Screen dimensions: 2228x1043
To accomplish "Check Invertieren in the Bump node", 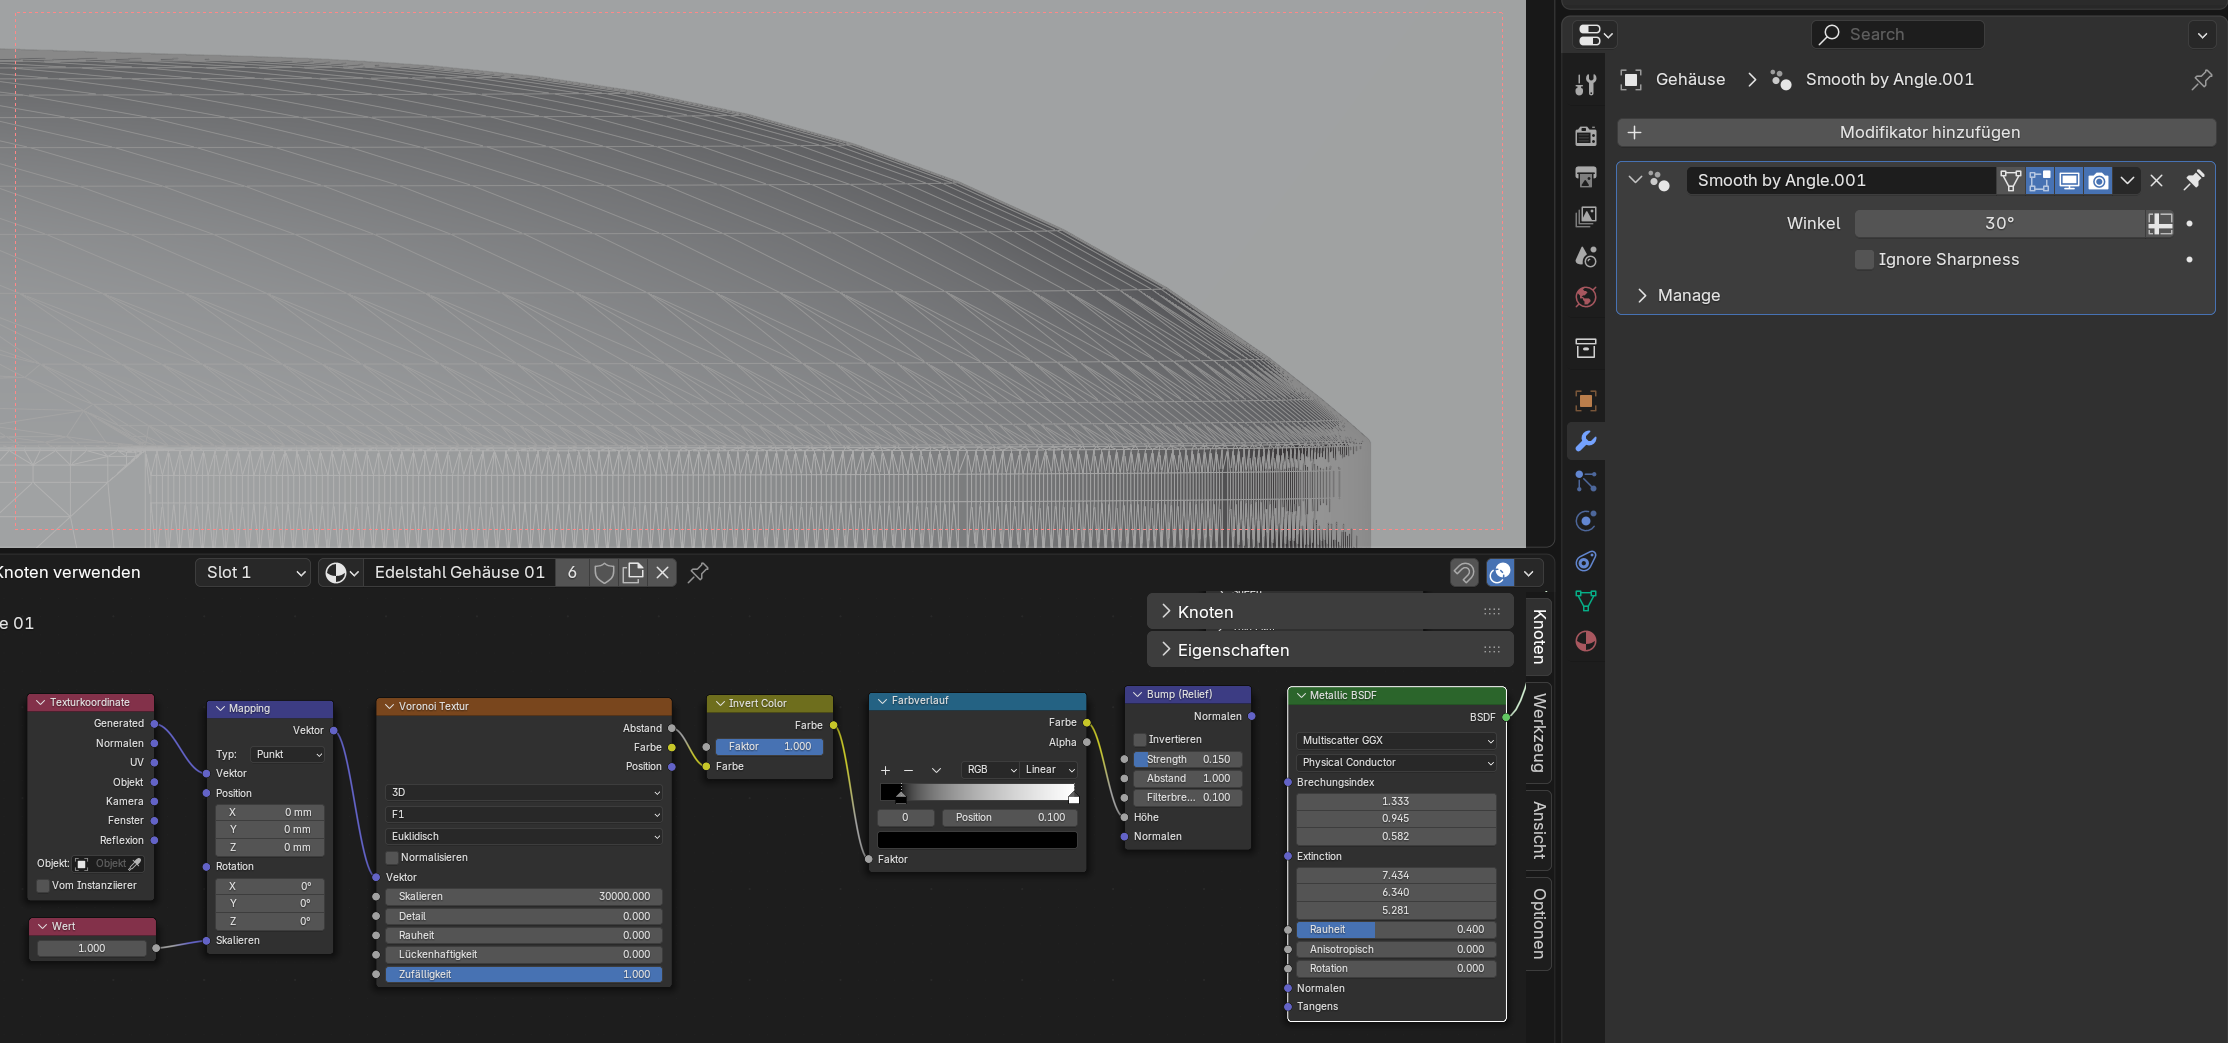I will pyautogui.click(x=1140, y=740).
